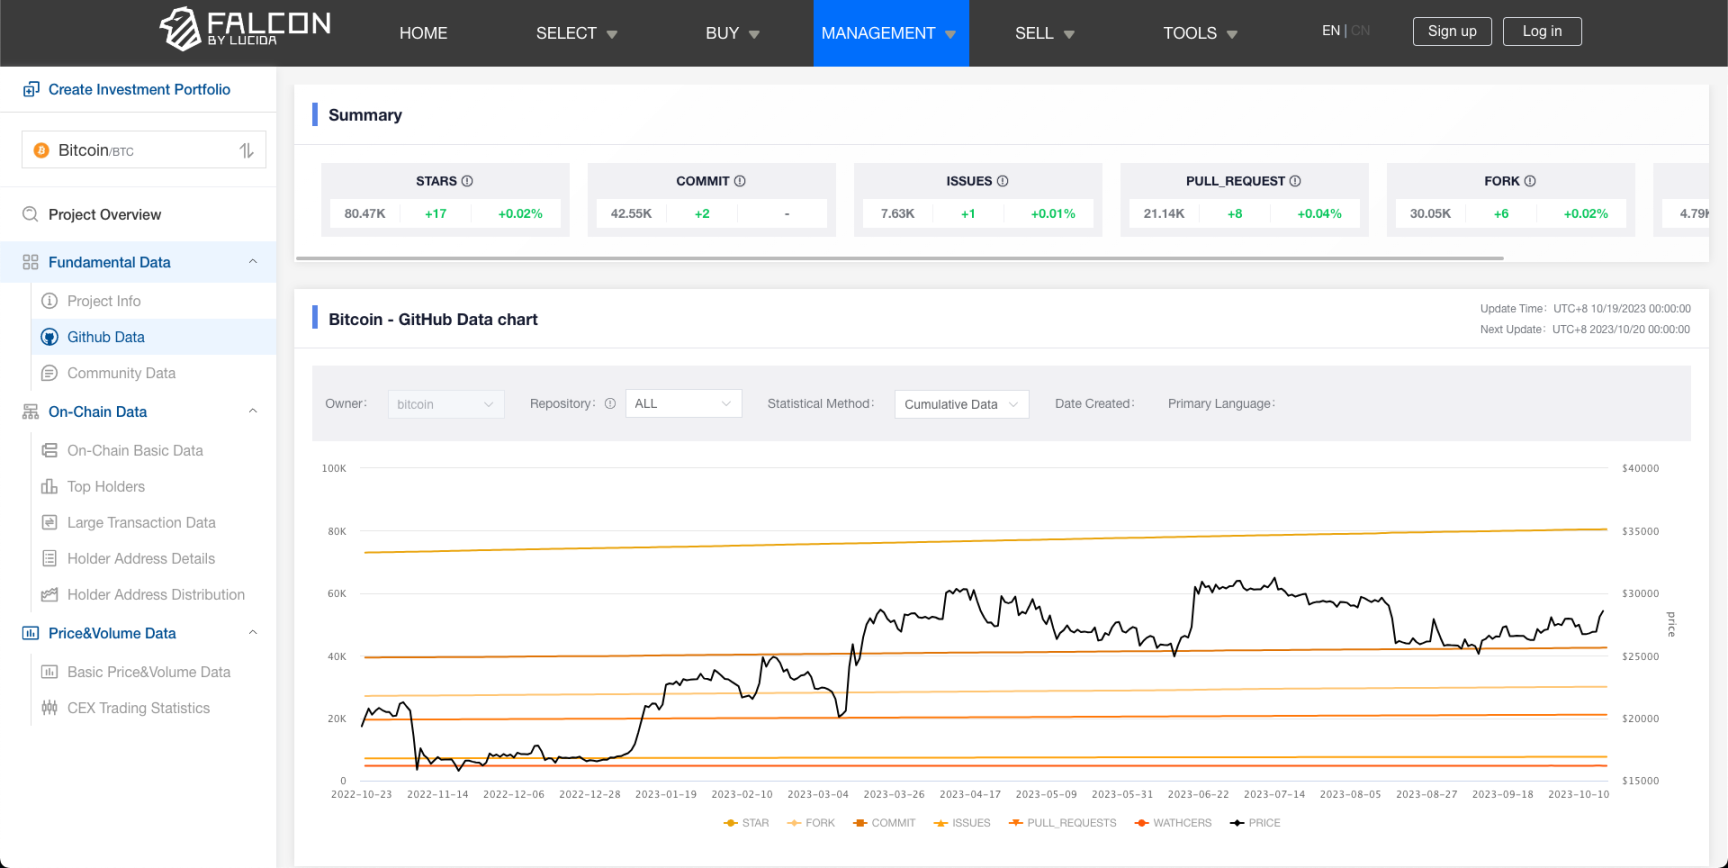The width and height of the screenshot is (1728, 868).
Task: Click the Github Data octocat icon
Action: (49, 337)
